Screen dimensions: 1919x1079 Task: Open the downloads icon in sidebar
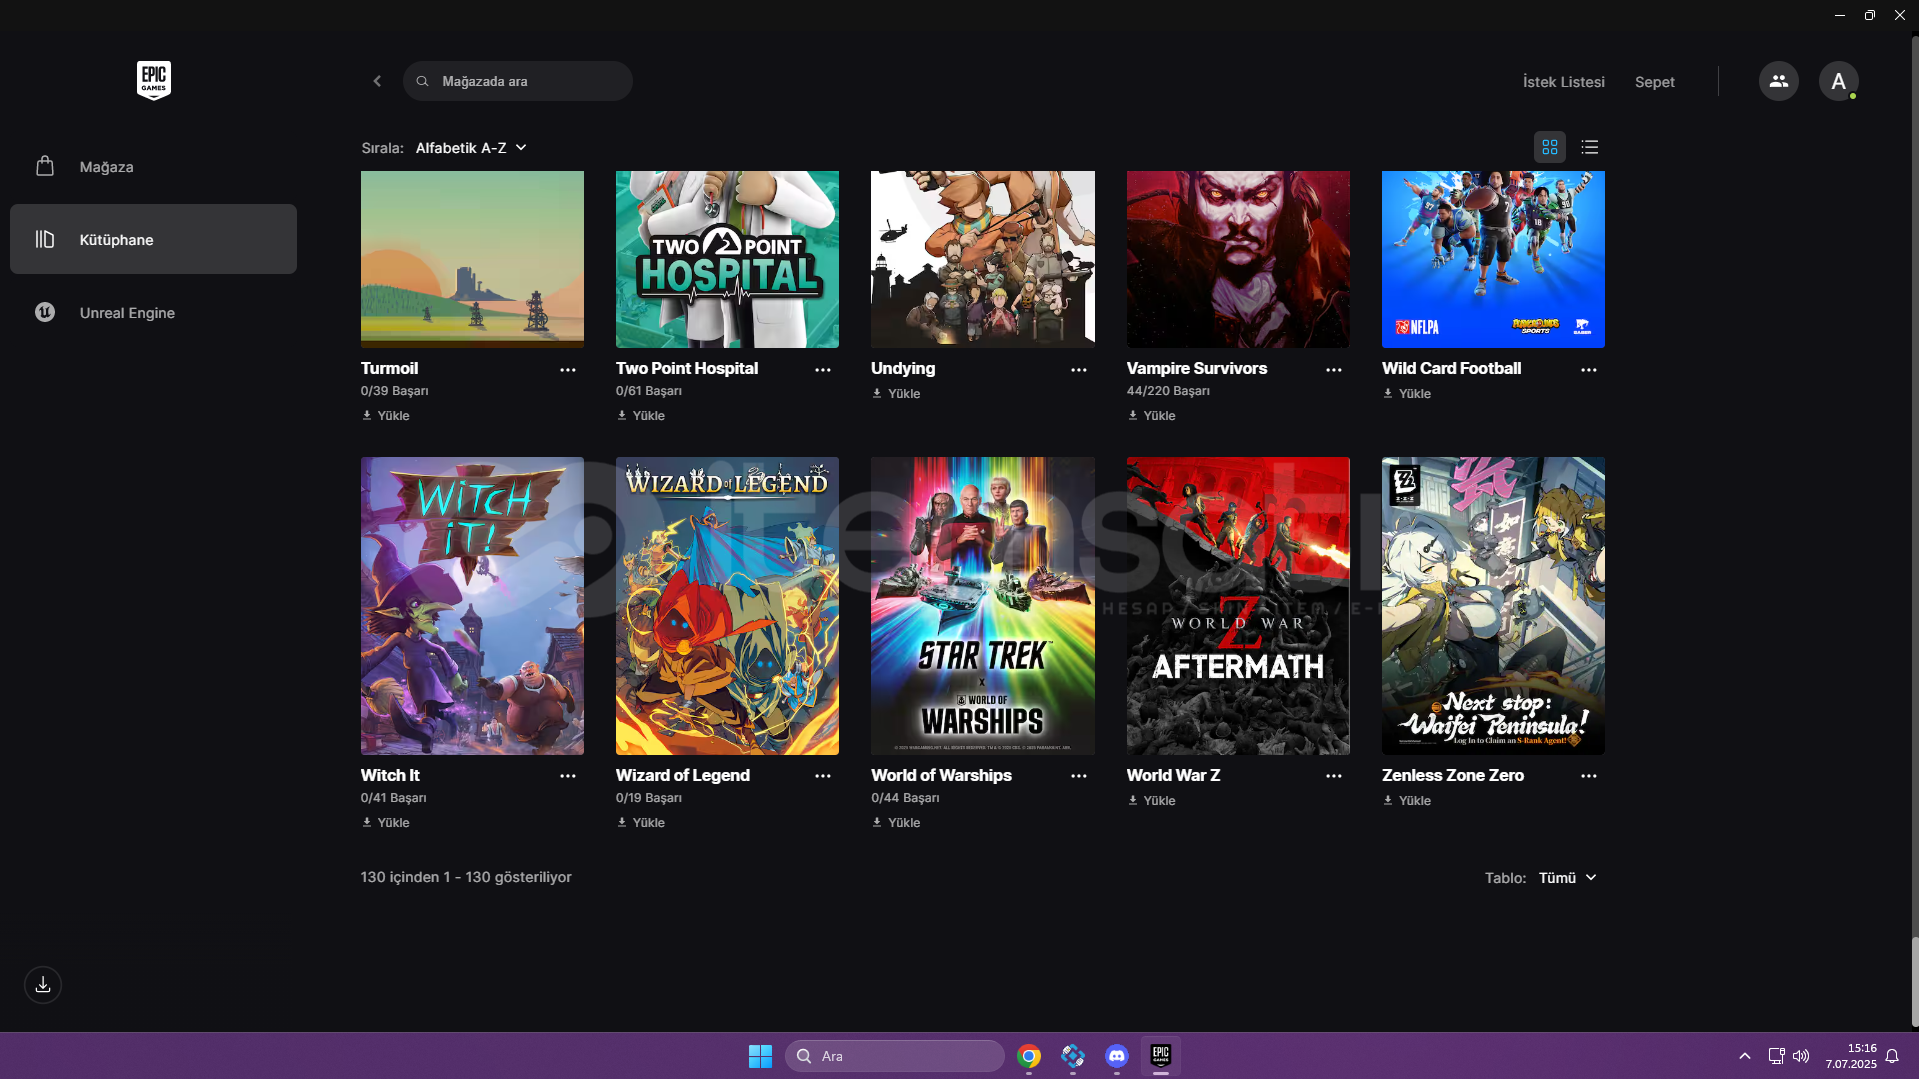click(43, 985)
